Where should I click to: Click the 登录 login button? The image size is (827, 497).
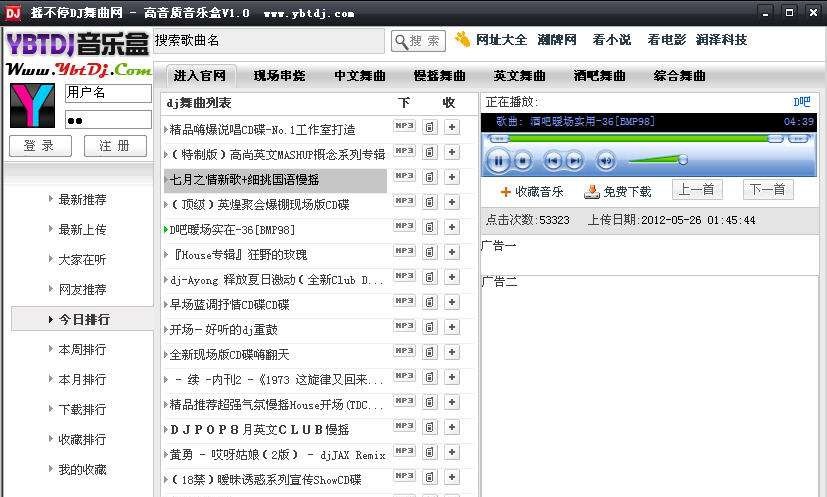click(x=40, y=146)
